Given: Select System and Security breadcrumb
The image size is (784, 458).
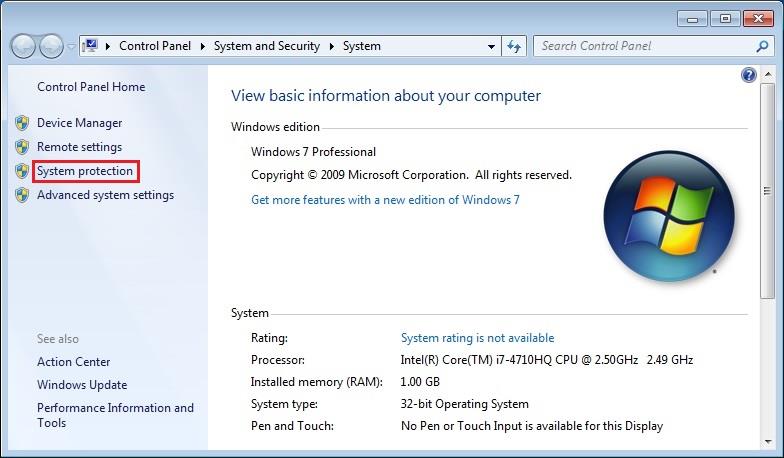Looking at the screenshot, I should pyautogui.click(x=266, y=46).
